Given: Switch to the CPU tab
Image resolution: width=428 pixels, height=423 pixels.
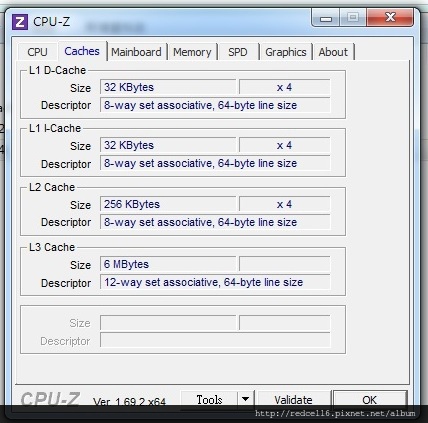Looking at the screenshot, I should pos(37,52).
